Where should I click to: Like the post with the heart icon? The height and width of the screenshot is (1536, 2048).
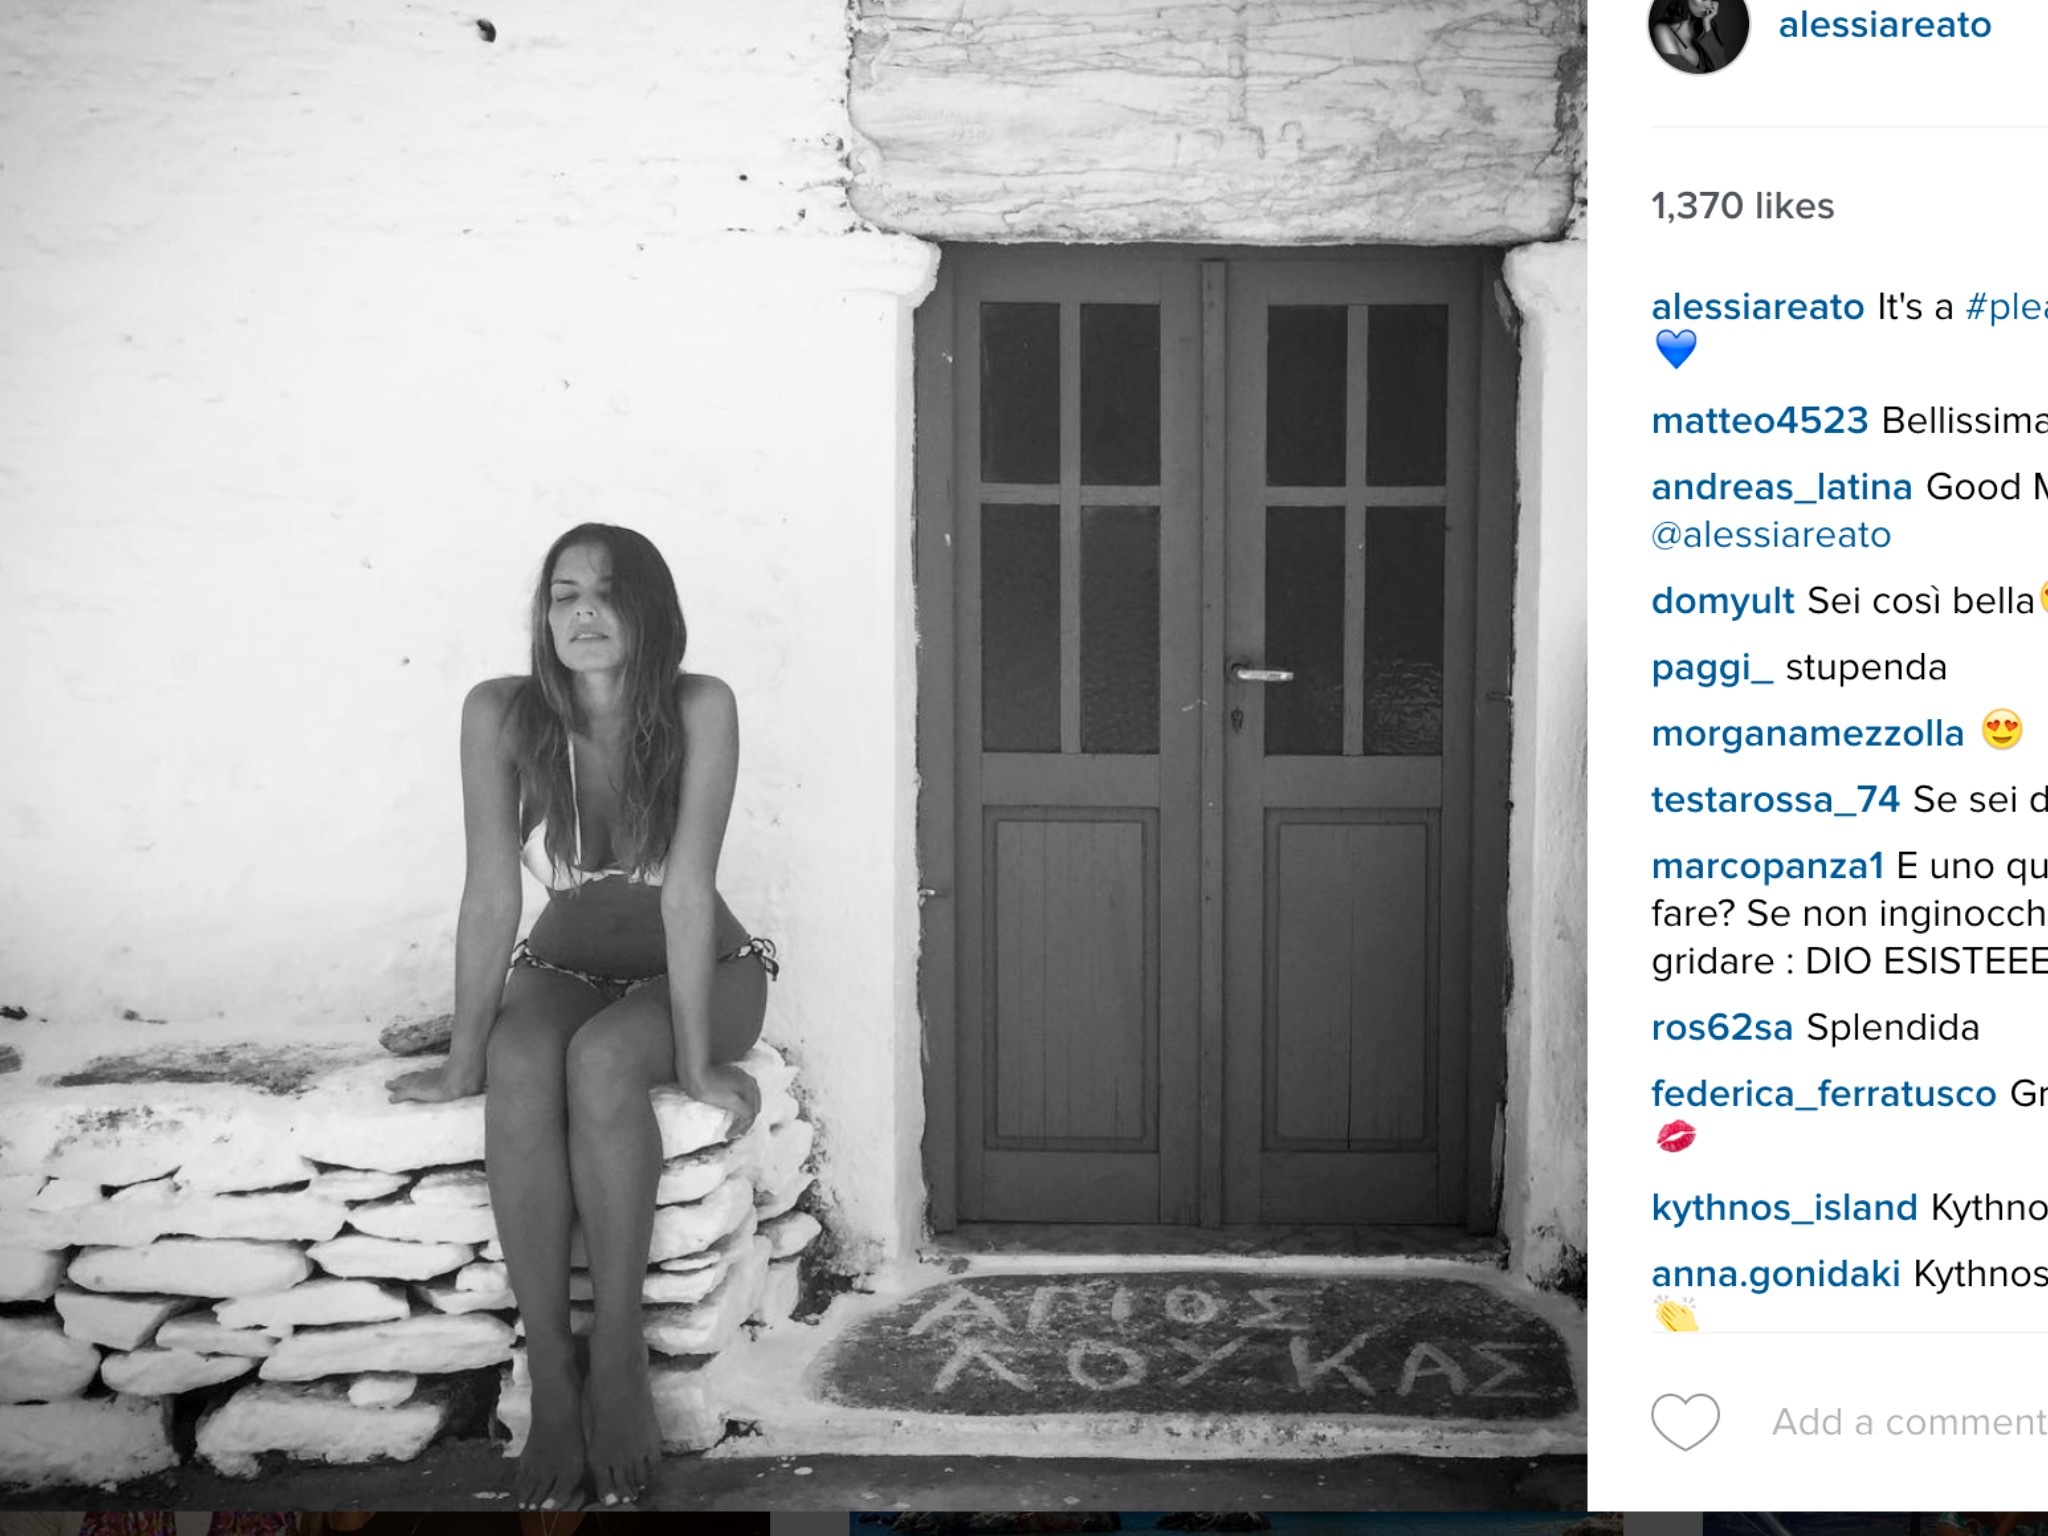[1685, 1421]
